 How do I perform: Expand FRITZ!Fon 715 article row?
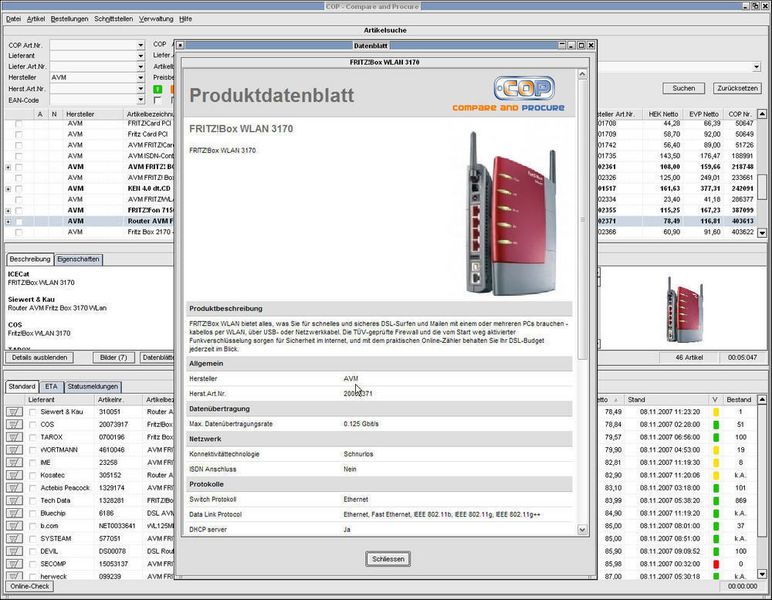[x=8, y=211]
